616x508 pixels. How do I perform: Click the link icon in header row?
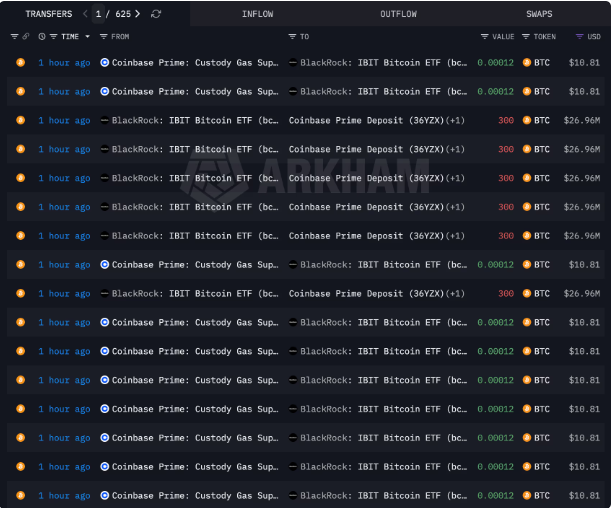point(26,36)
